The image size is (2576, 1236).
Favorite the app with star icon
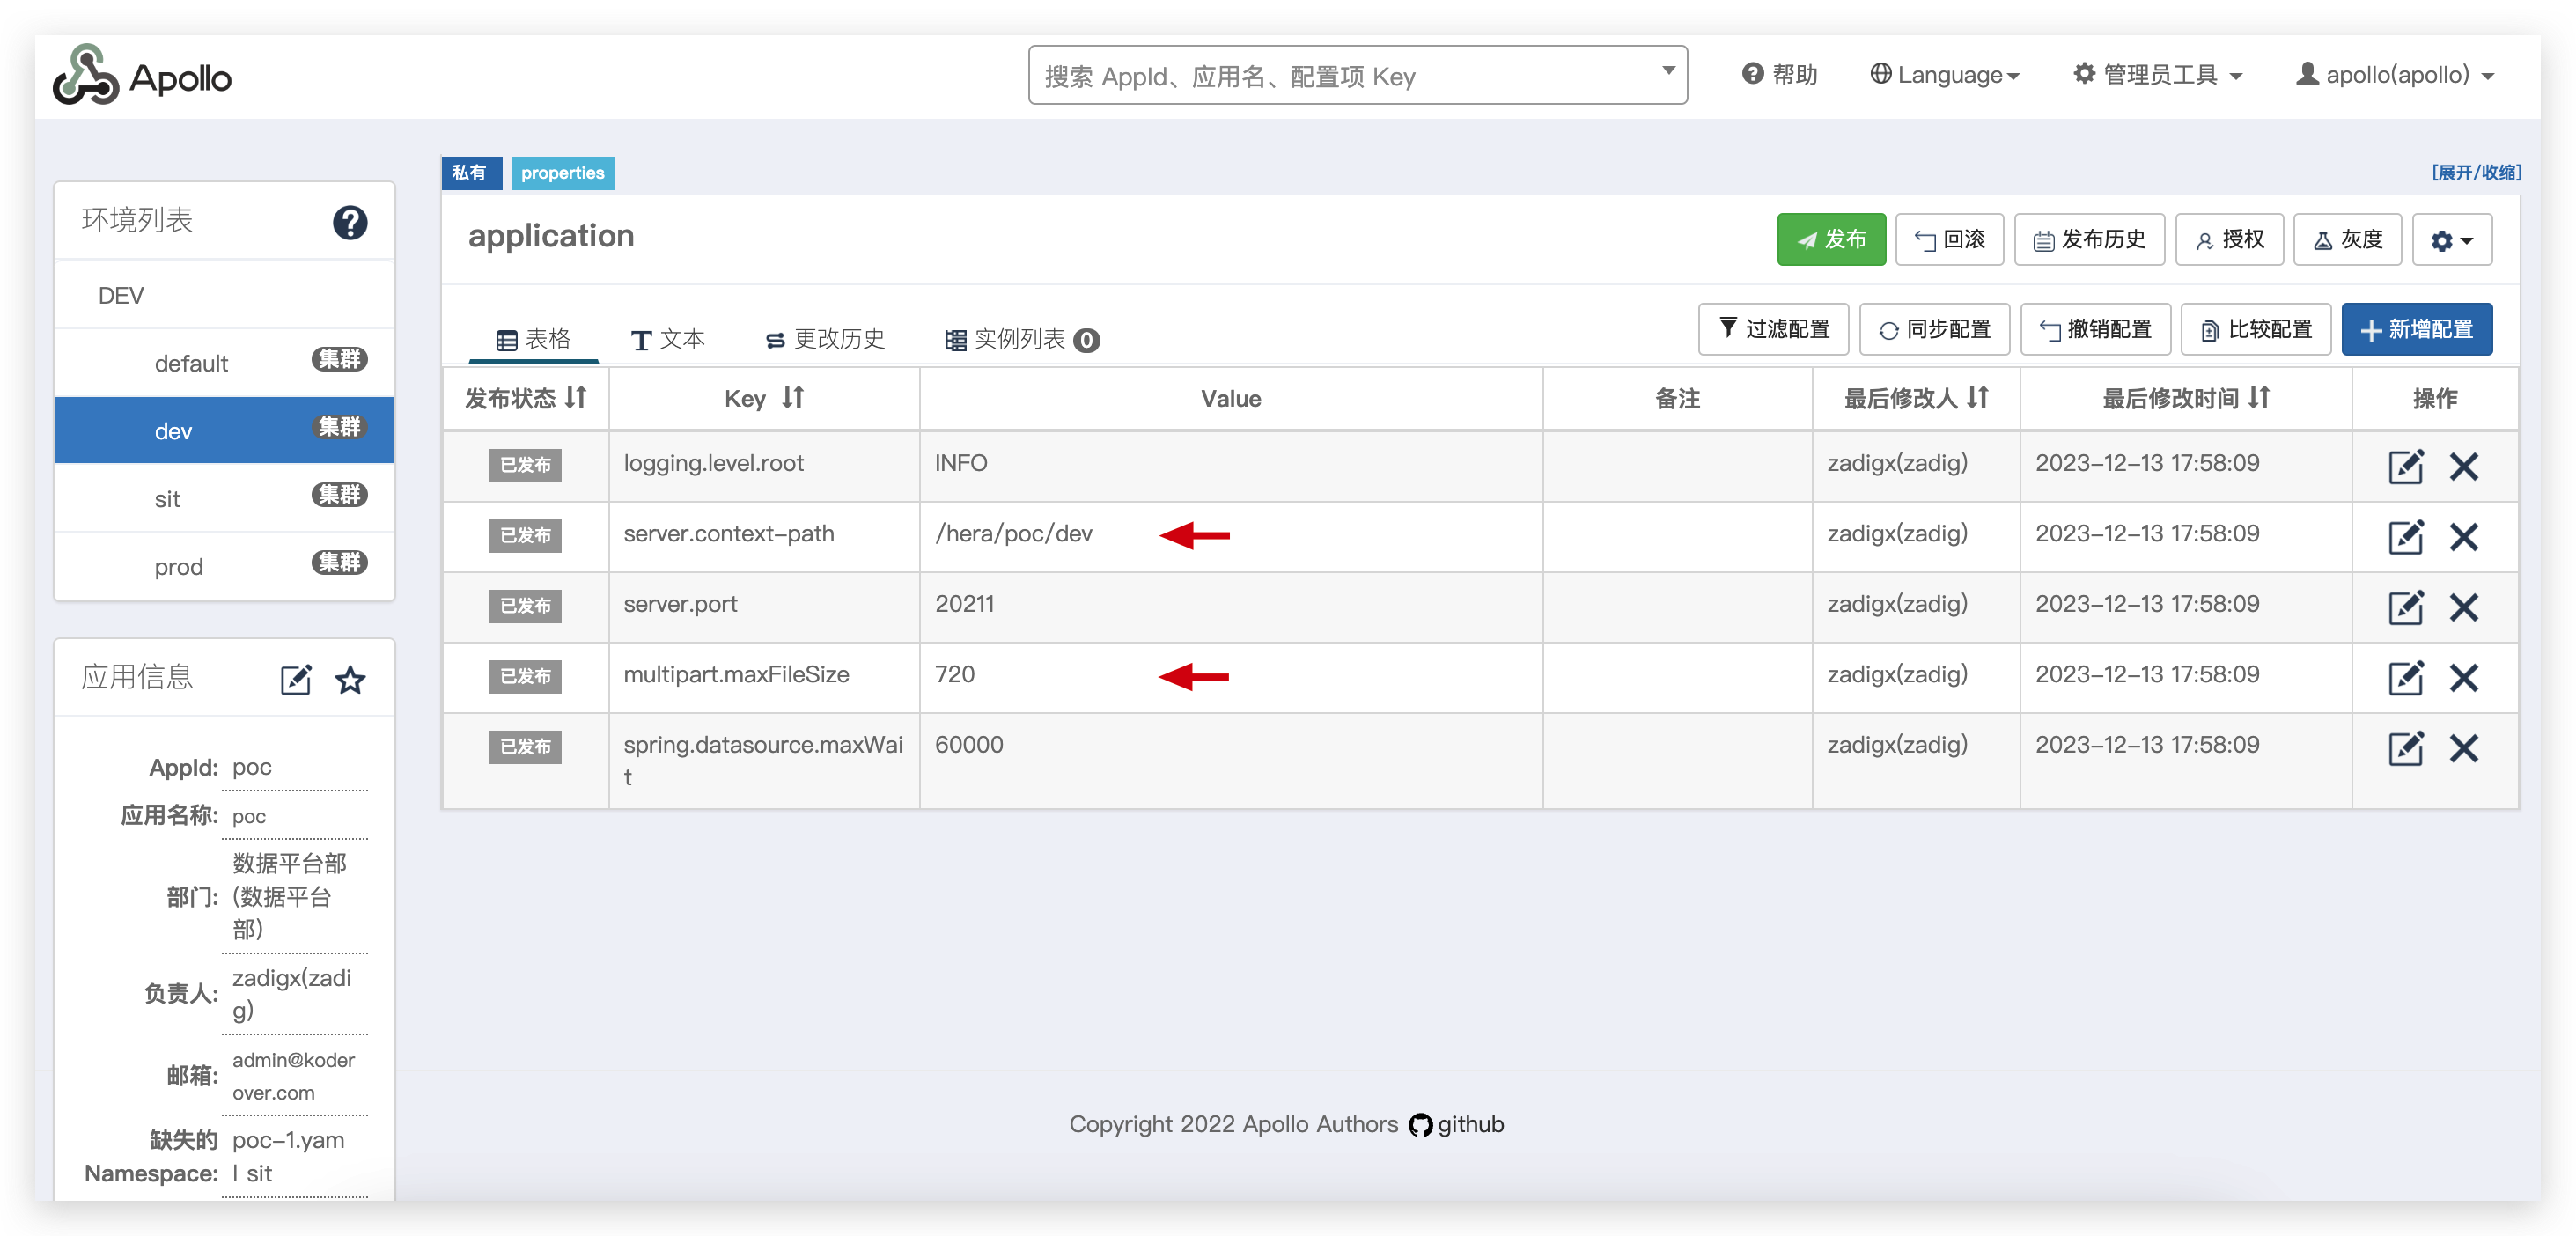350,680
